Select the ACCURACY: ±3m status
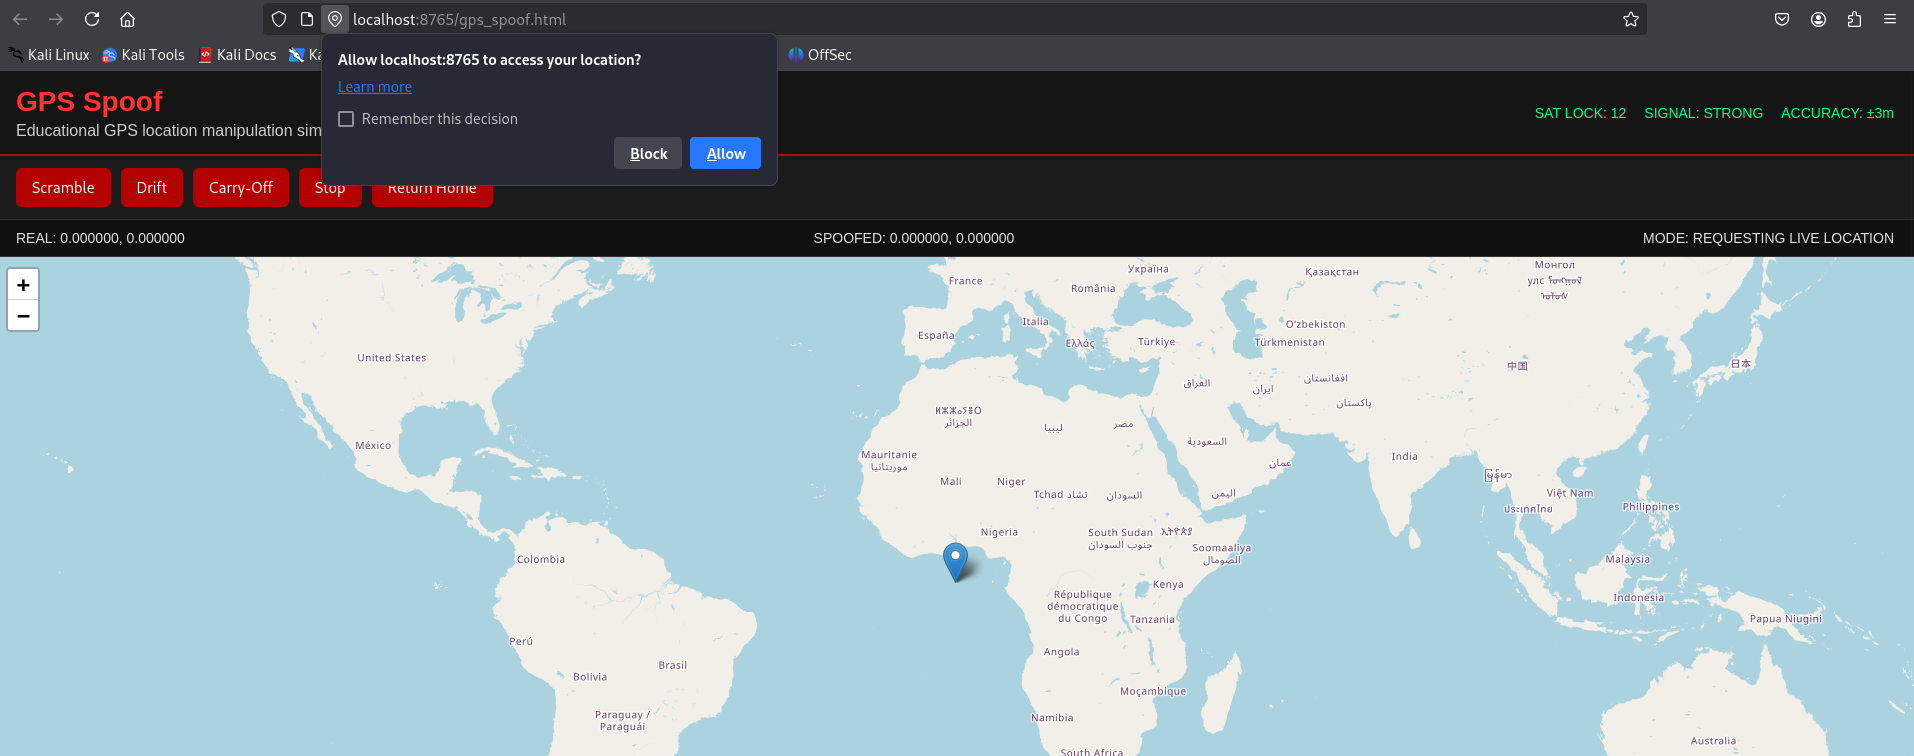This screenshot has height=756, width=1914. [x=1837, y=113]
